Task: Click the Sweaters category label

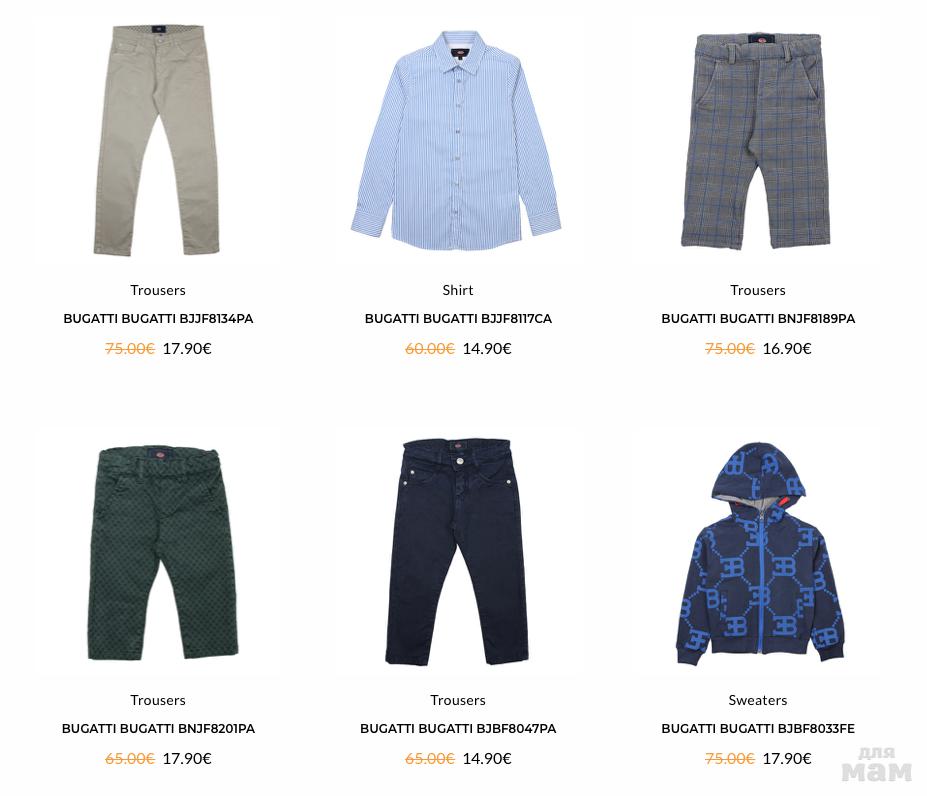Action: [x=758, y=700]
